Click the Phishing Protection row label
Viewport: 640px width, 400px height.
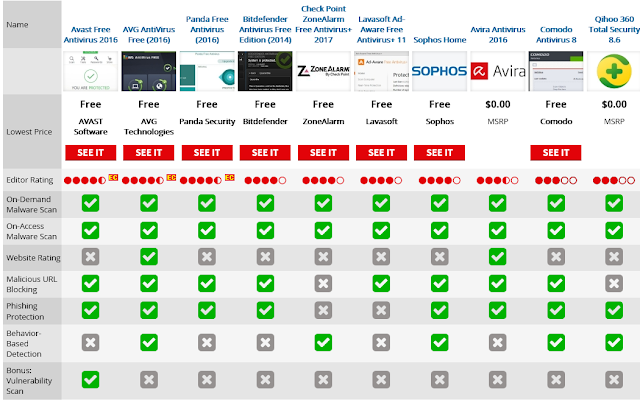coord(25,311)
